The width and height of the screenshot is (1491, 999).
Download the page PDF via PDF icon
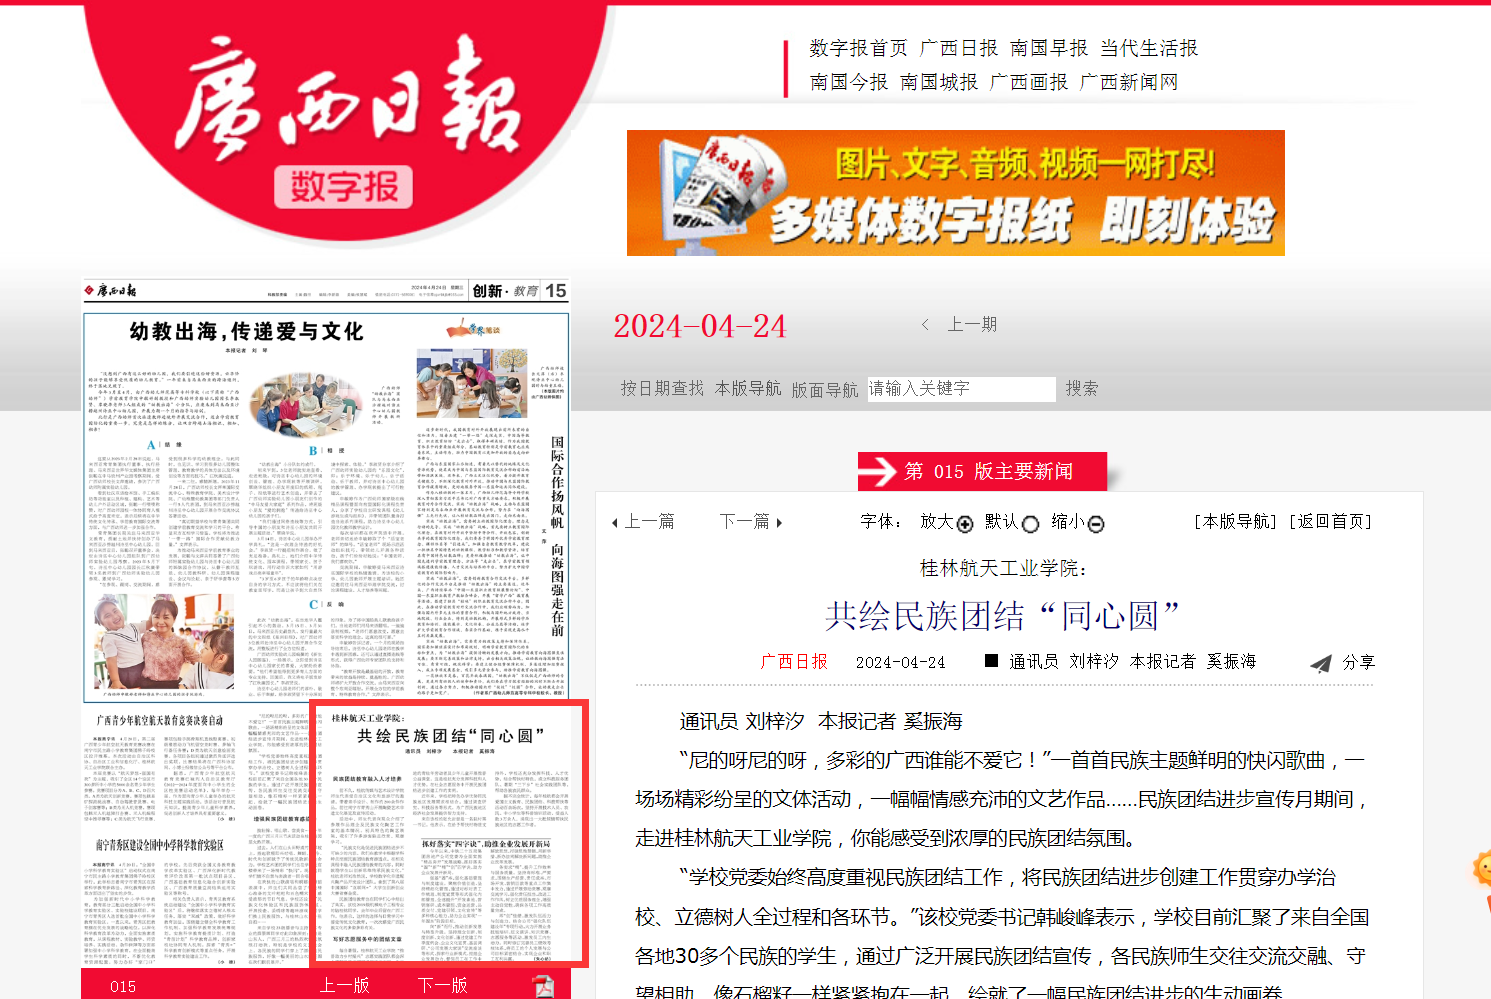[x=543, y=985]
